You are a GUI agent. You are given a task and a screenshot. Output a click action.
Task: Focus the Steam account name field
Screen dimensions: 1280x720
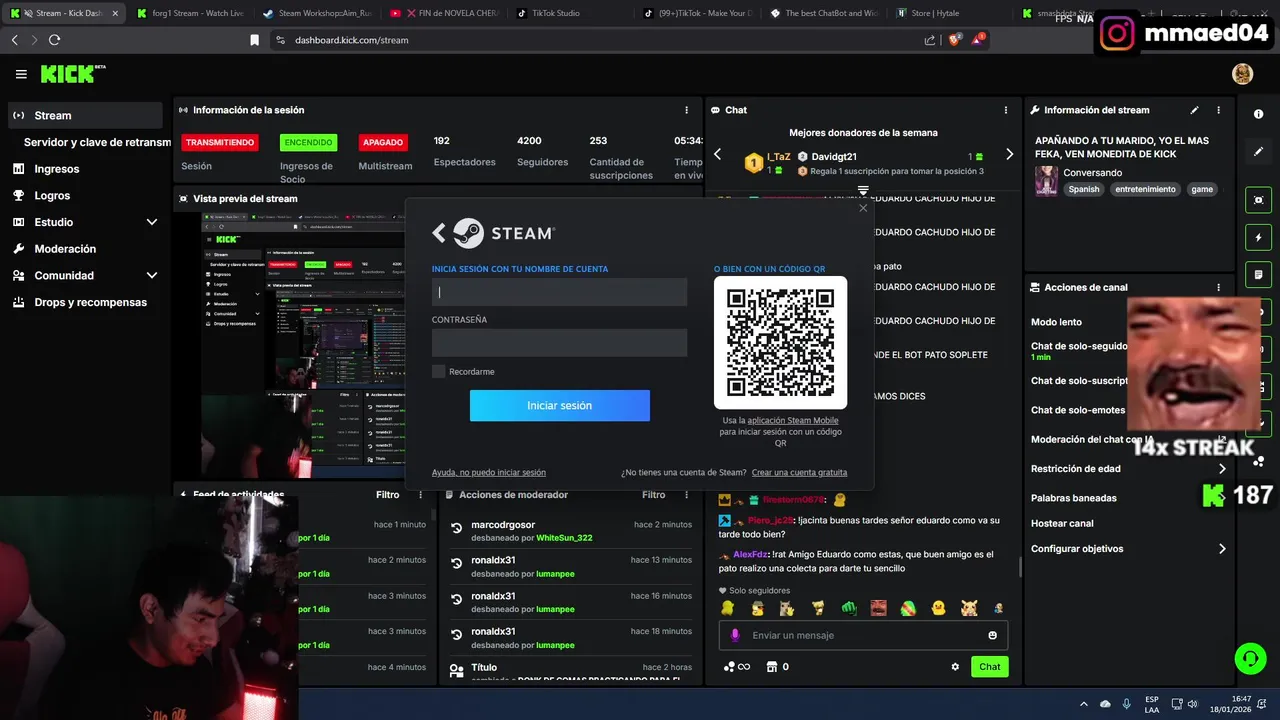pos(560,292)
